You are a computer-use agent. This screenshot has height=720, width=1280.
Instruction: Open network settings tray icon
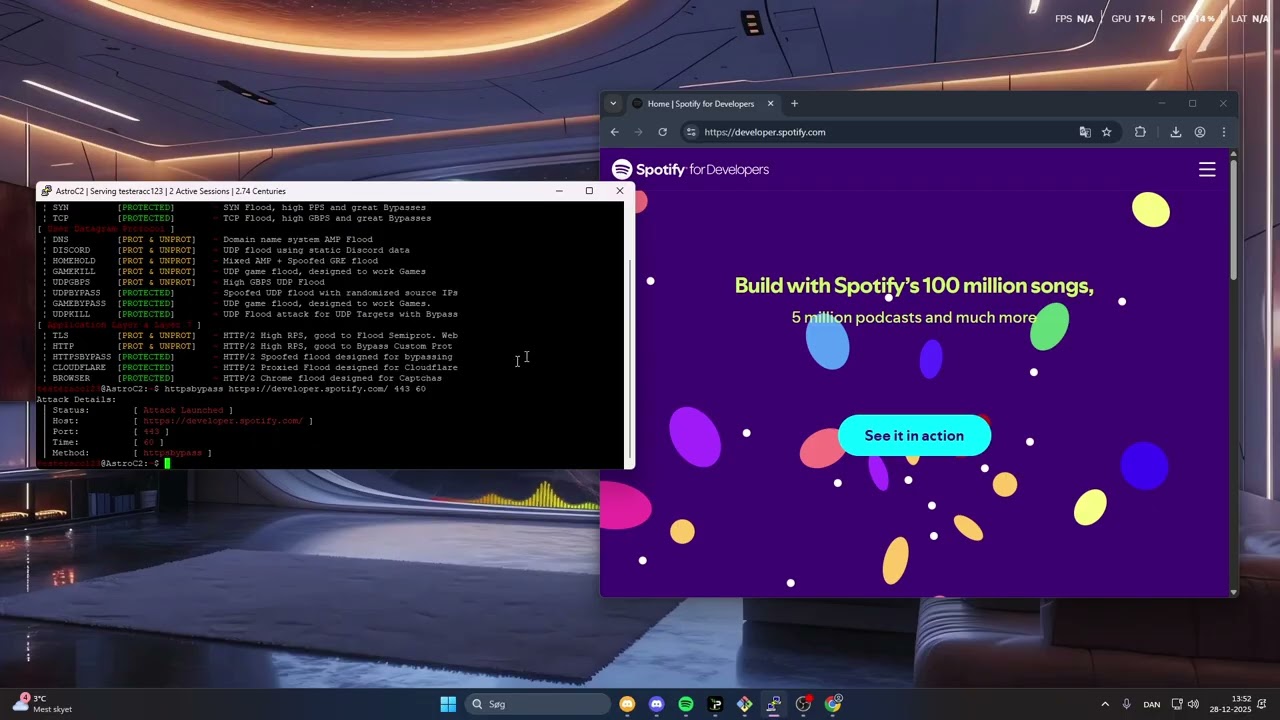point(1177,704)
